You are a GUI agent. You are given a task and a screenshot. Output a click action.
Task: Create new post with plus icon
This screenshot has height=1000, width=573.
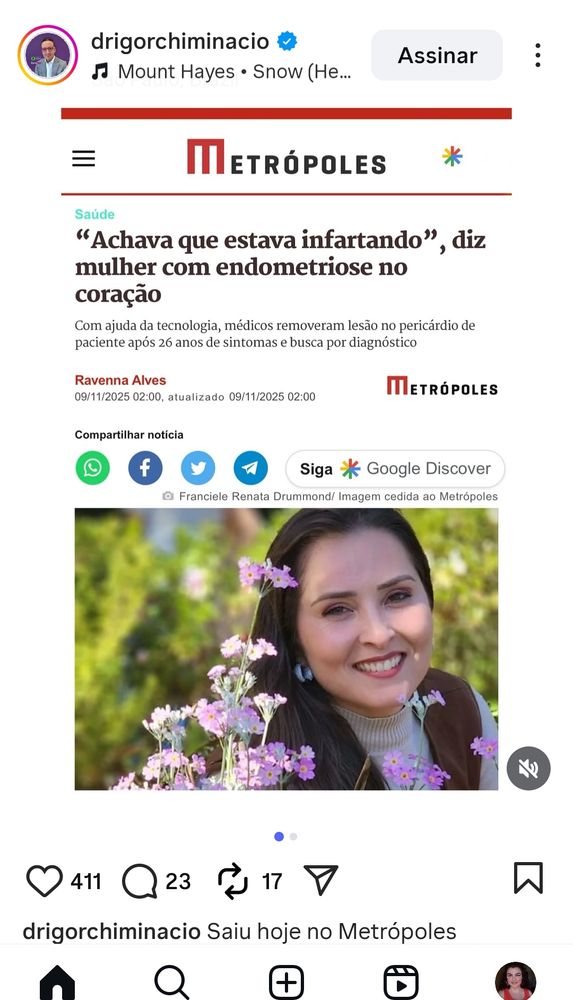pyautogui.click(x=286, y=982)
